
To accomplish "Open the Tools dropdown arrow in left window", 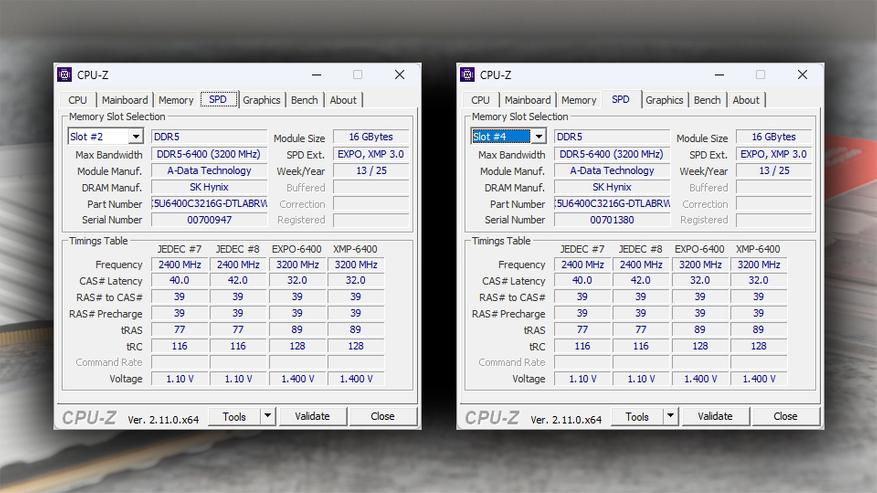I will pyautogui.click(x=268, y=416).
